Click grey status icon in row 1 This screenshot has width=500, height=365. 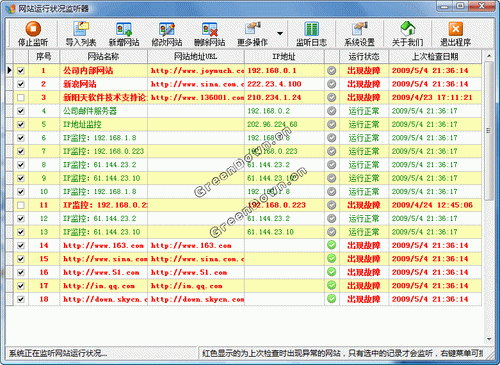point(331,71)
